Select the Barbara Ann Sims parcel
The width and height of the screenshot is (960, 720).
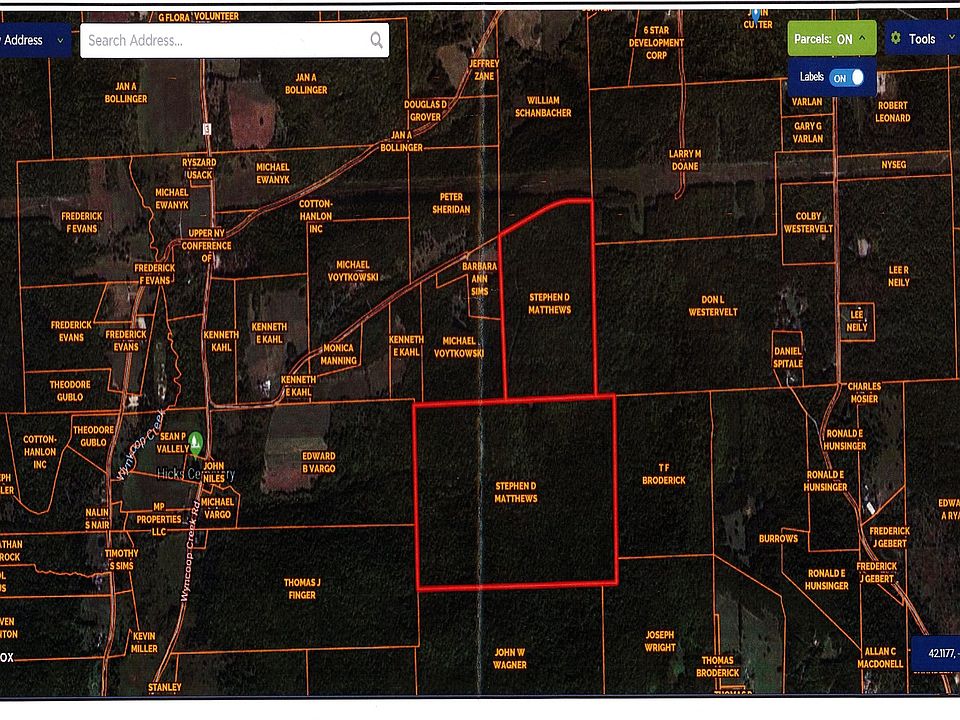(x=479, y=279)
